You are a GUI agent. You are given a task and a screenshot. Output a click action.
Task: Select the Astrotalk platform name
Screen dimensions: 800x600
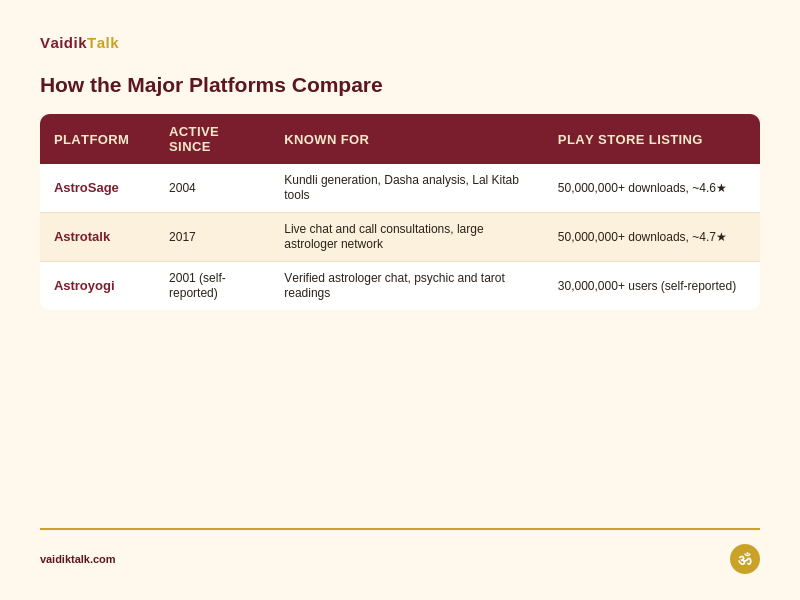82,237
